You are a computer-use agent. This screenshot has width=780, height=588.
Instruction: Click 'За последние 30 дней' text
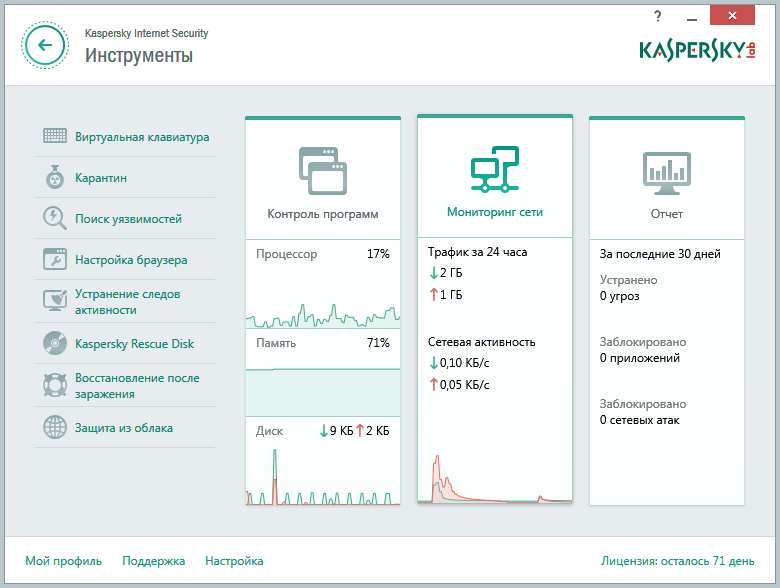click(x=660, y=254)
